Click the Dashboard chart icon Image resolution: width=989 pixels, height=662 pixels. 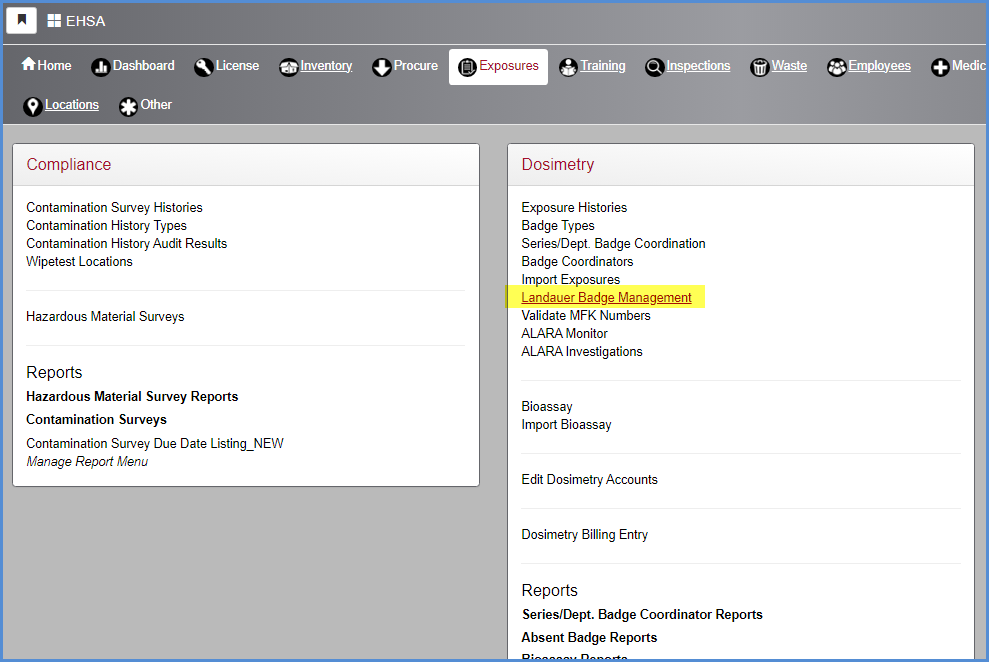(x=101, y=67)
